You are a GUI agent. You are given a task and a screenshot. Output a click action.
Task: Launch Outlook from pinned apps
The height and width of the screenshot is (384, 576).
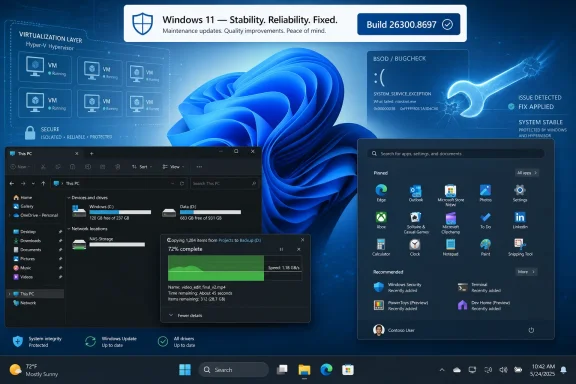point(416,193)
